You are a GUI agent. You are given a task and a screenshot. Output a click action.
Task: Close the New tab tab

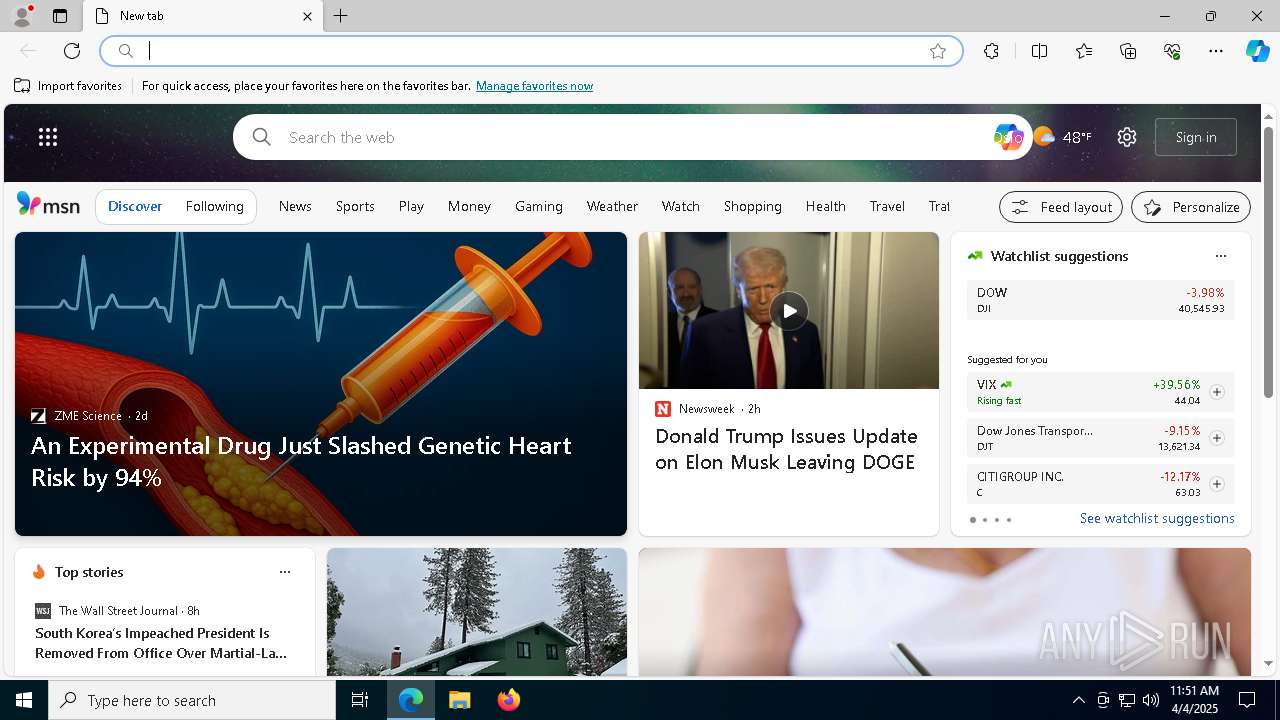[307, 16]
